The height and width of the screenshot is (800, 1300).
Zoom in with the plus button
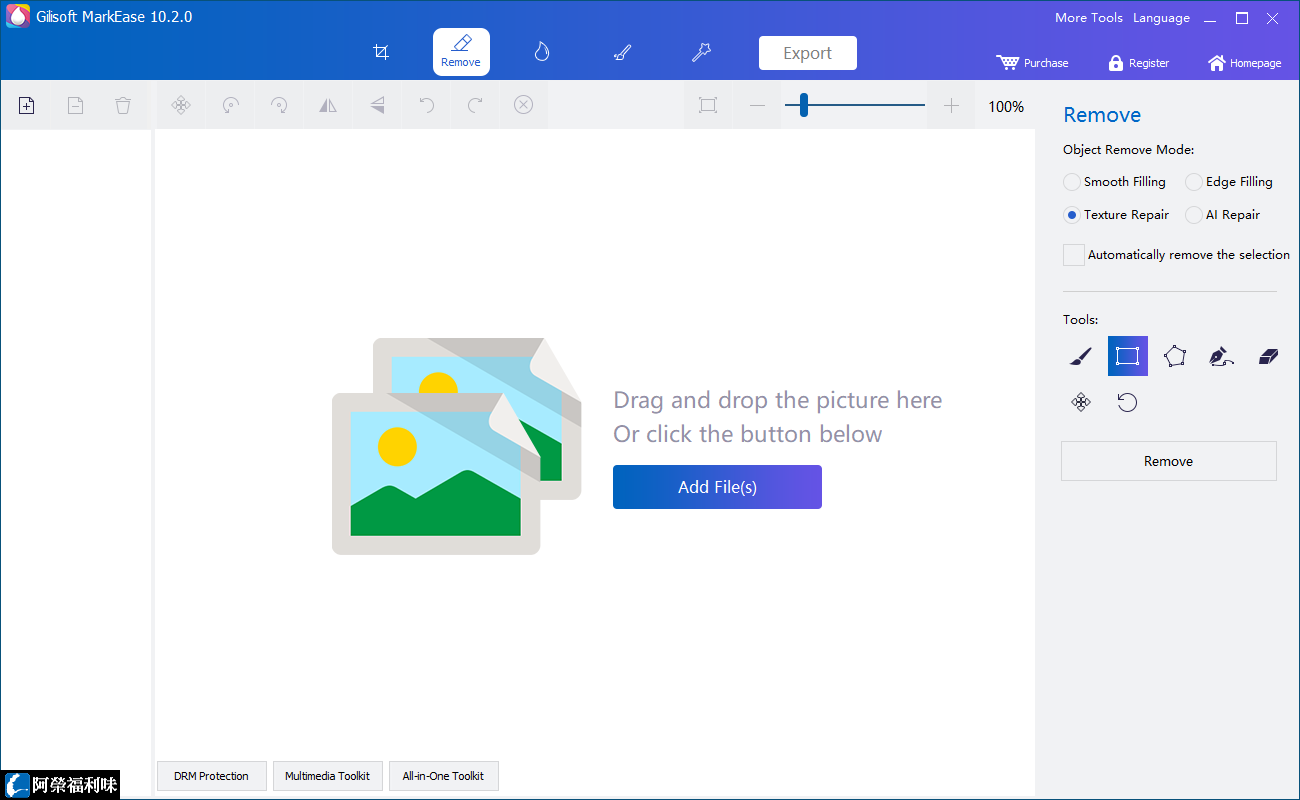click(x=951, y=105)
